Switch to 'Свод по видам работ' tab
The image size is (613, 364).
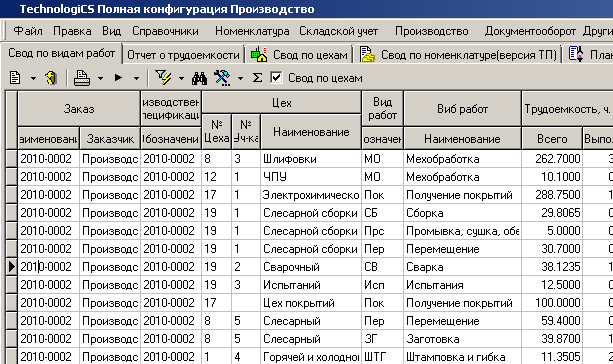(62, 53)
